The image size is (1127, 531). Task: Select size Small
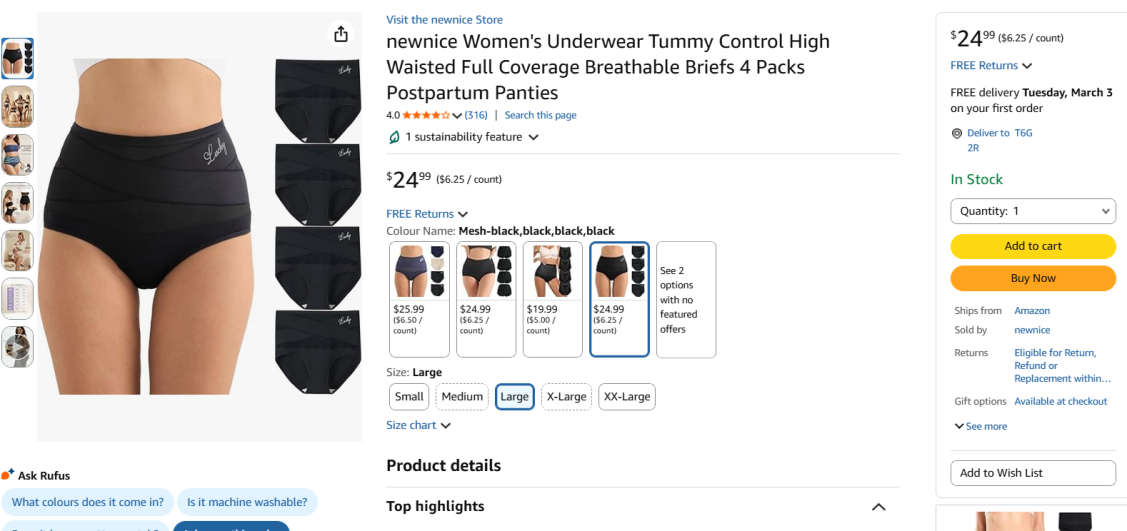[x=409, y=397]
